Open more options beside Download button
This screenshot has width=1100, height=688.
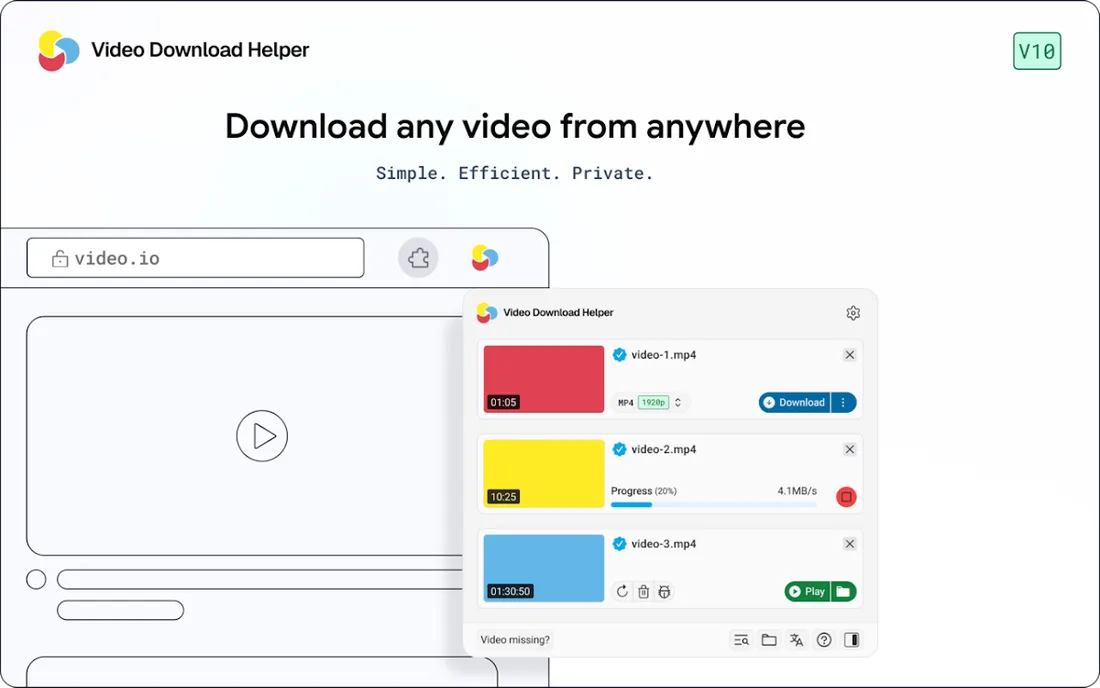click(x=843, y=403)
